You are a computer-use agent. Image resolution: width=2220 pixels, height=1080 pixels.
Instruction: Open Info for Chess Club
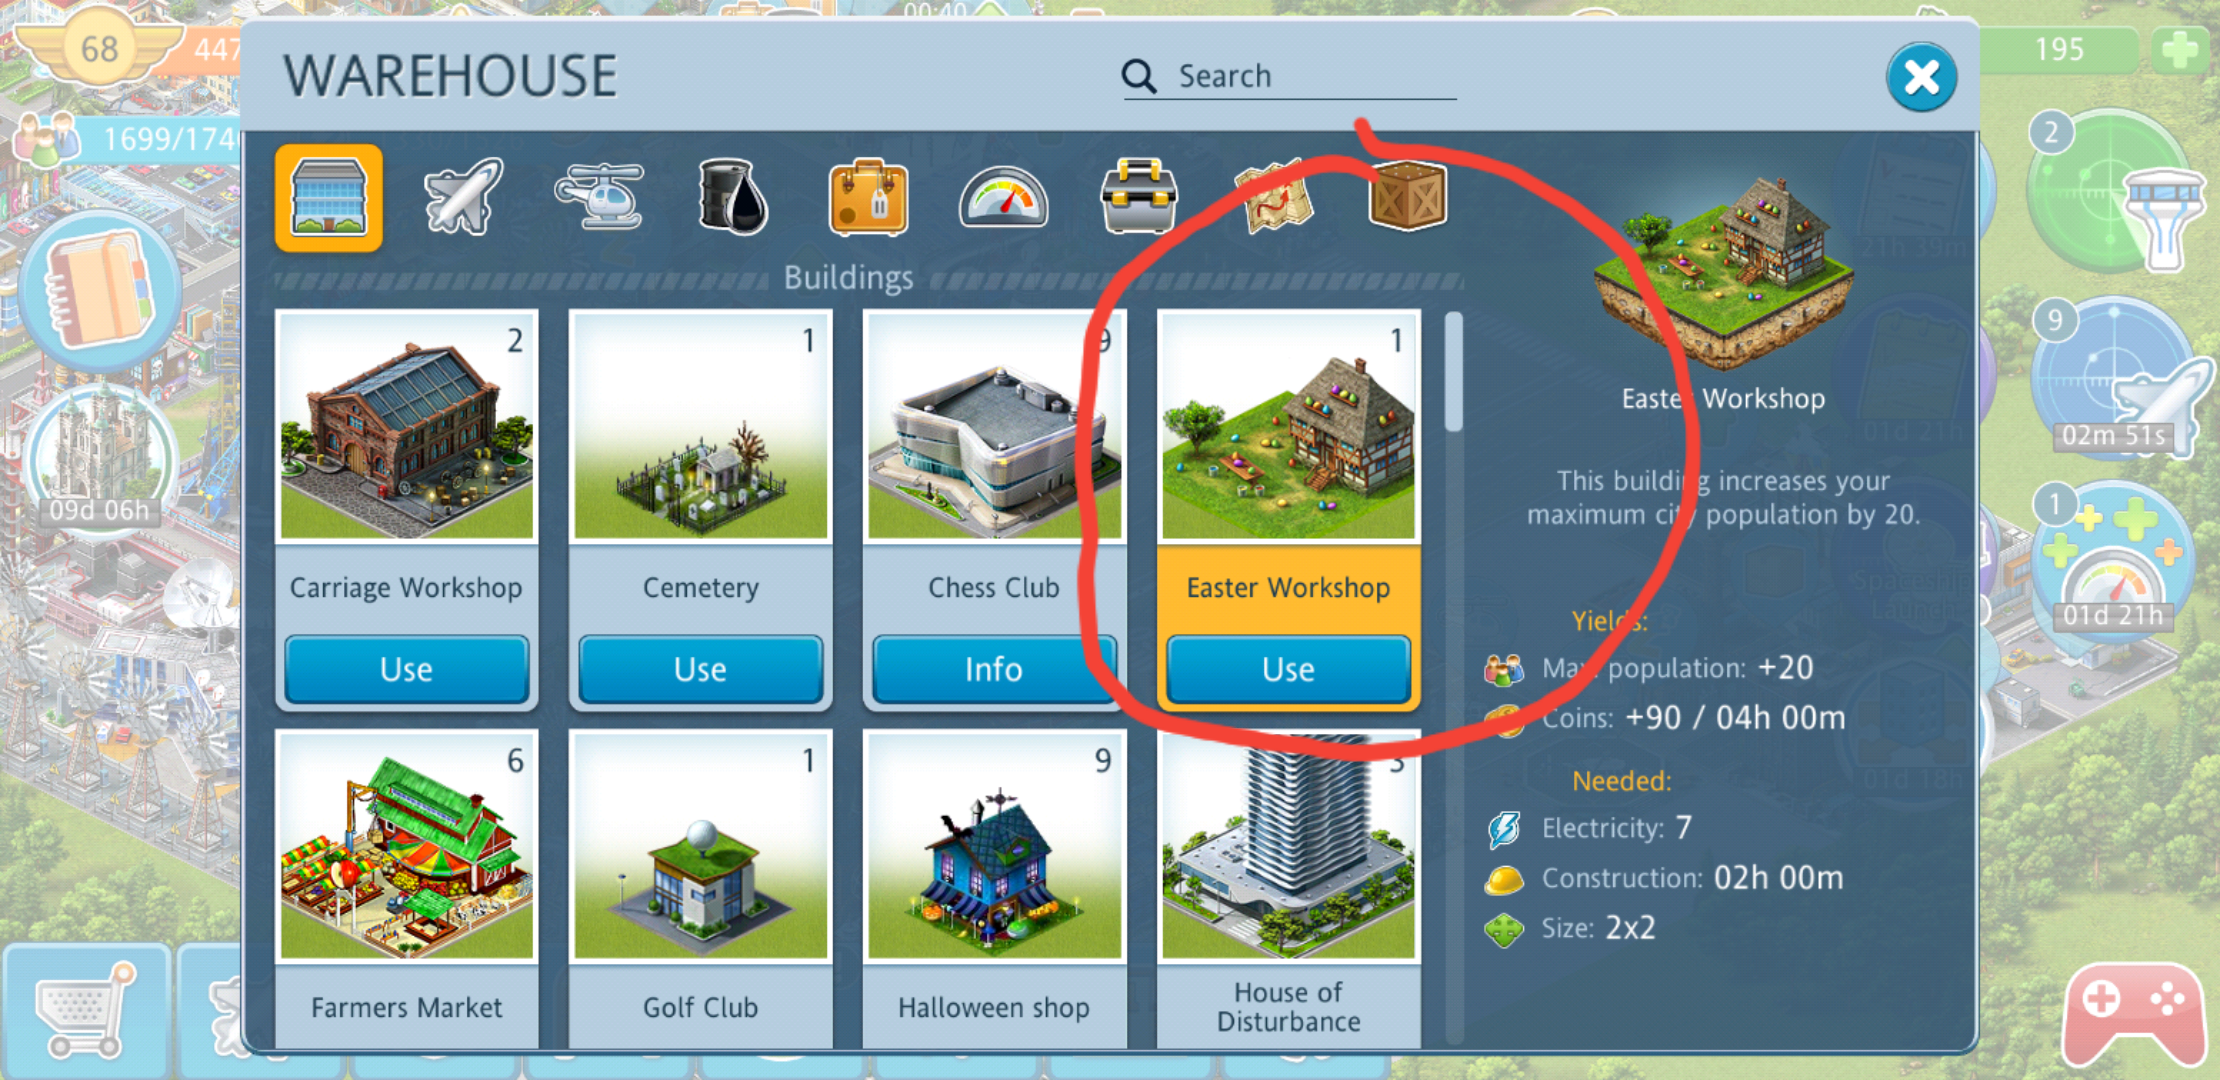pos(993,669)
